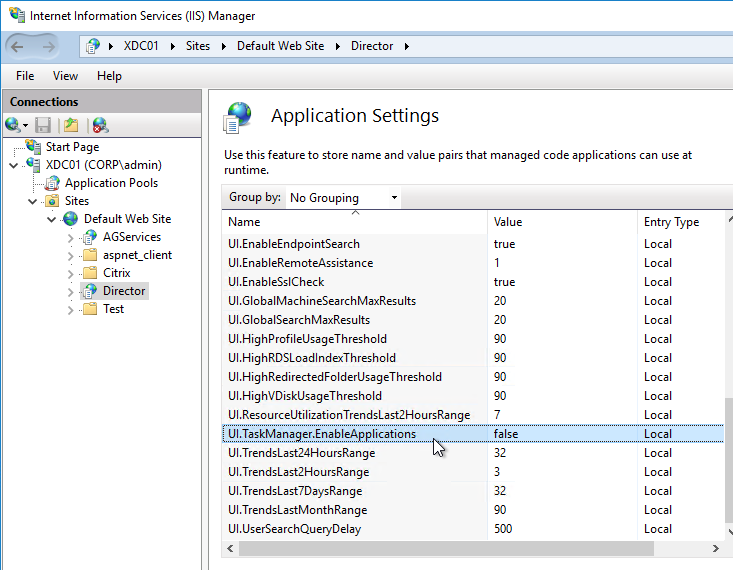This screenshot has height=570, width=733.
Task: Select the UI.HighVDiskUsageThreshold row
Action: pyautogui.click(x=473, y=396)
